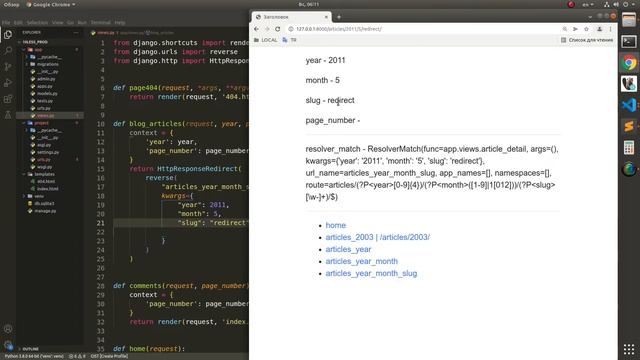Open the Explorer panel more-actions ellipsis

pyautogui.click(x=76, y=33)
